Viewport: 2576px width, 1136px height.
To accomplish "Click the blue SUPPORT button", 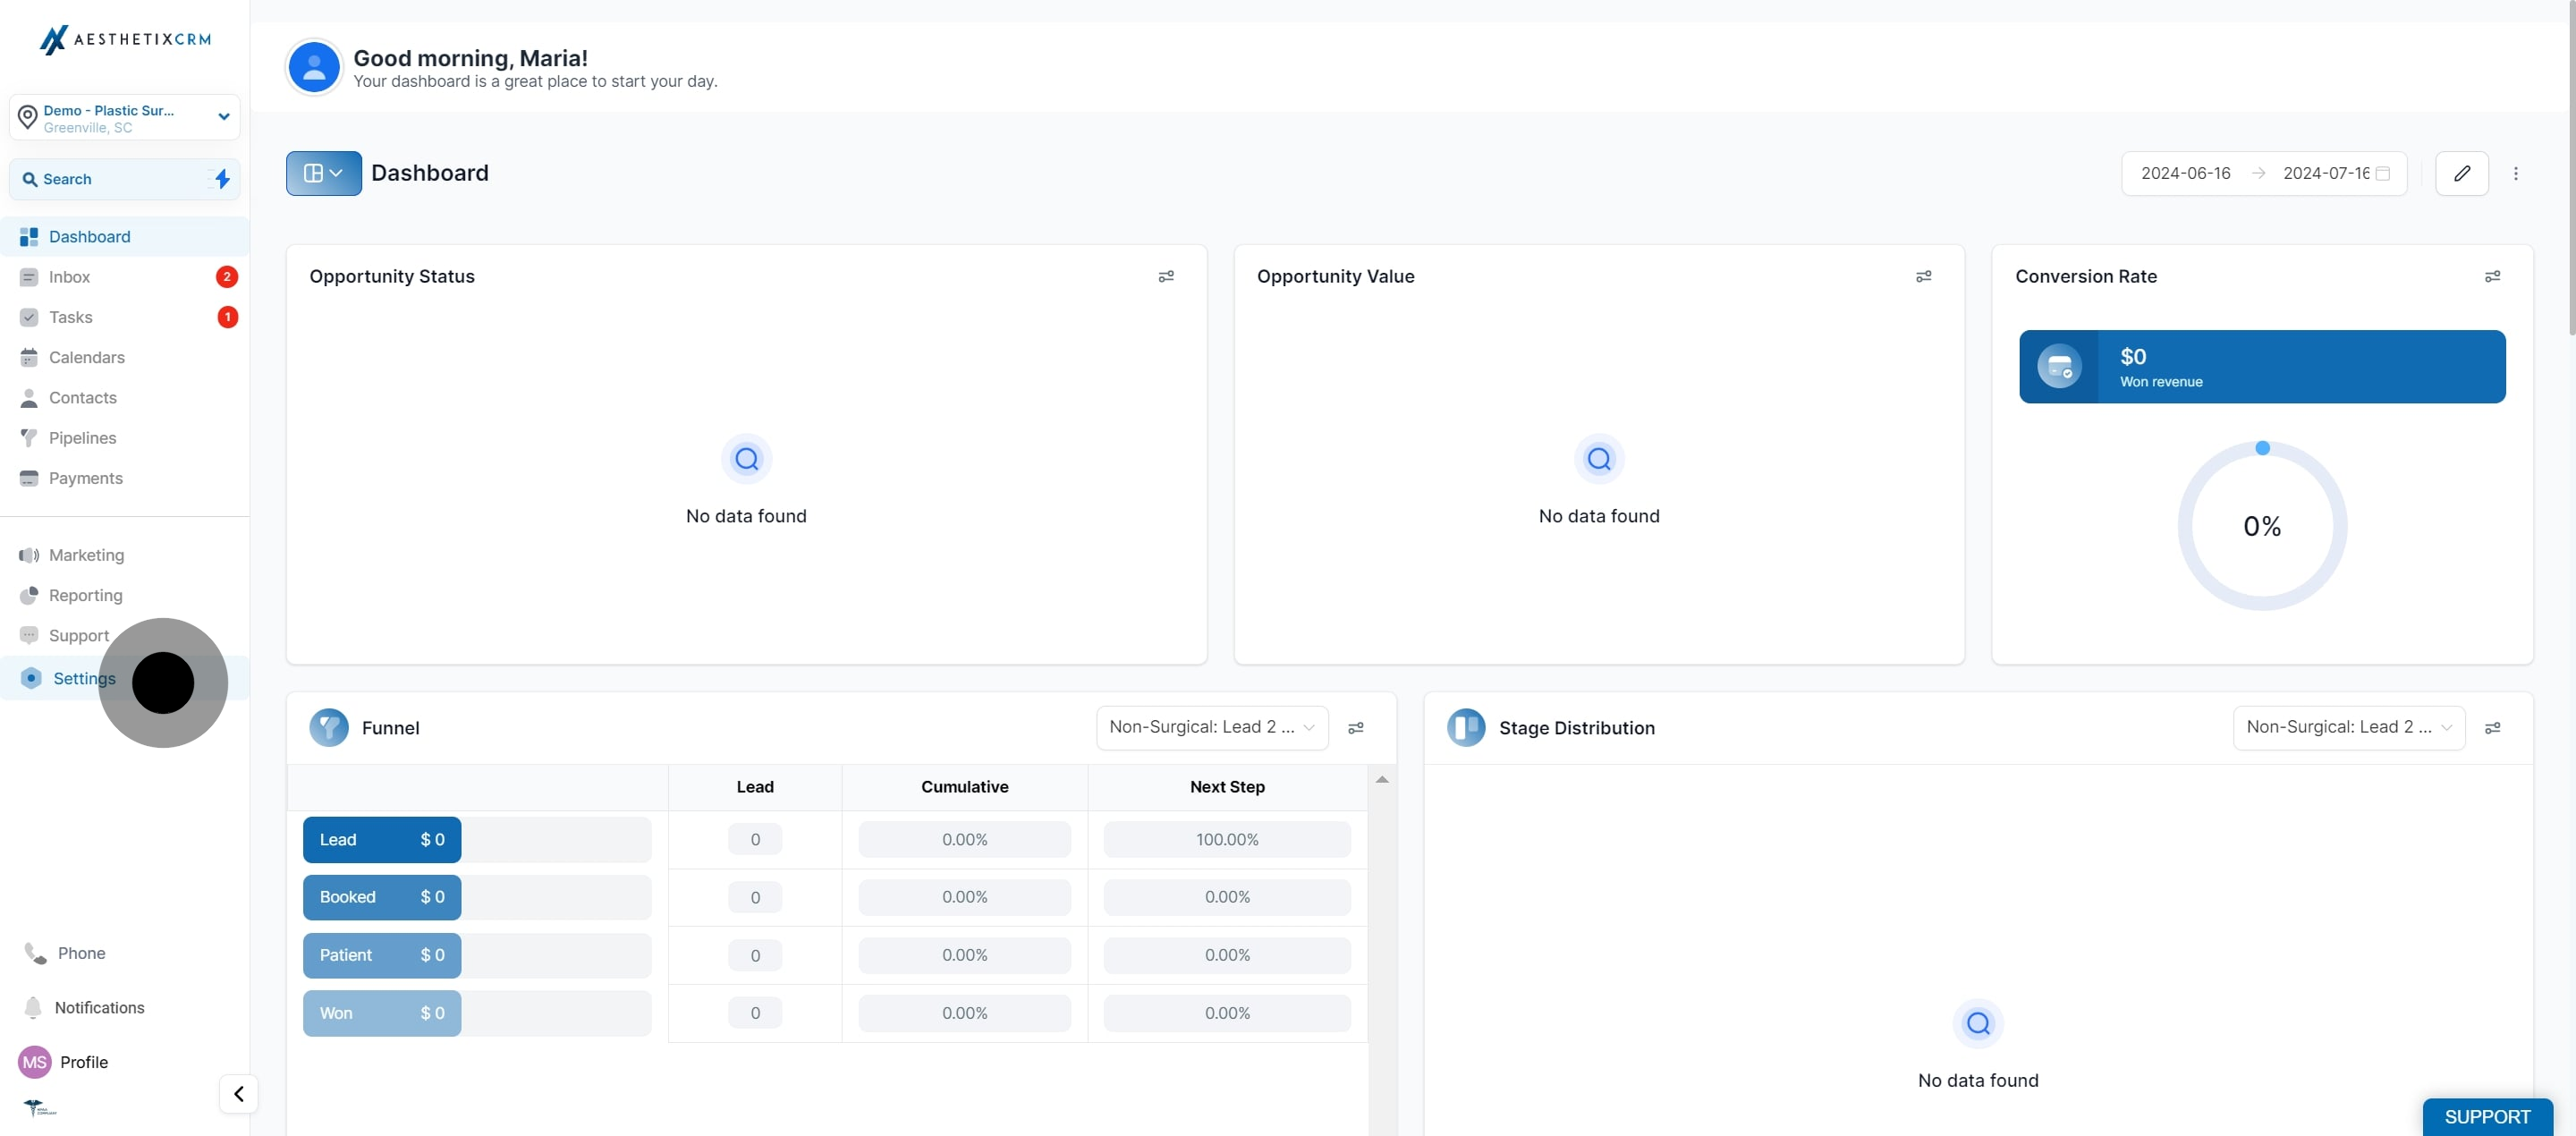I will (2487, 1117).
